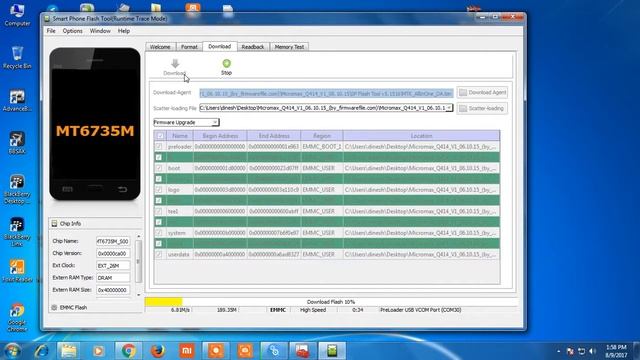Select the BlackBerry Link desktop icon
Screen dimensions: 640x360
click(17, 232)
